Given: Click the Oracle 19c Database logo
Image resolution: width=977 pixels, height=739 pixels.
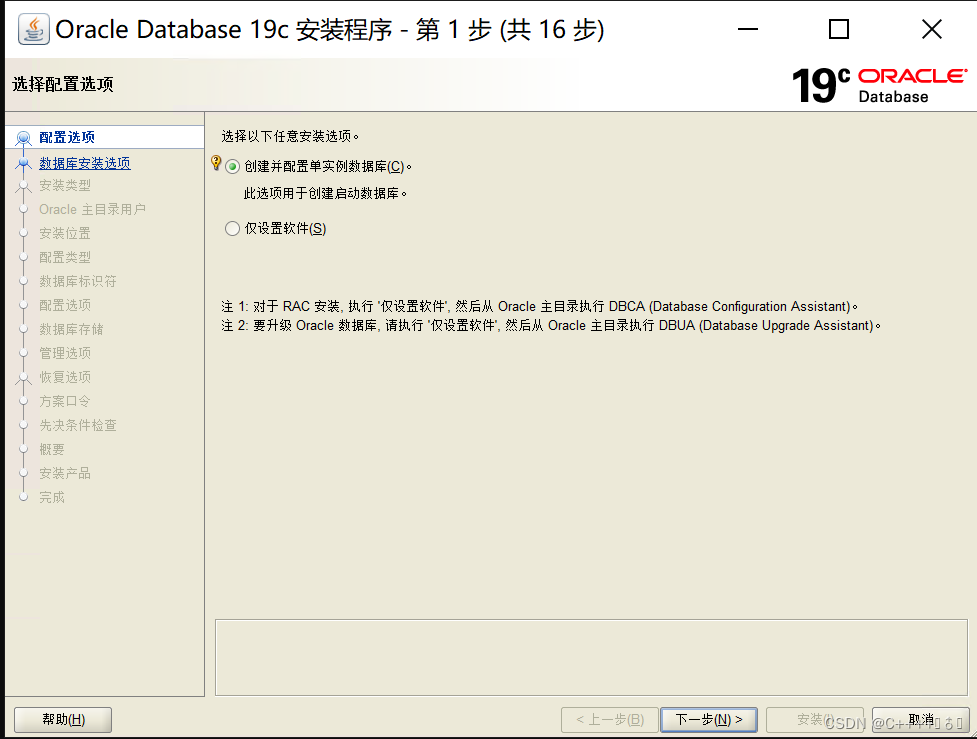Looking at the screenshot, I should click(x=878, y=85).
